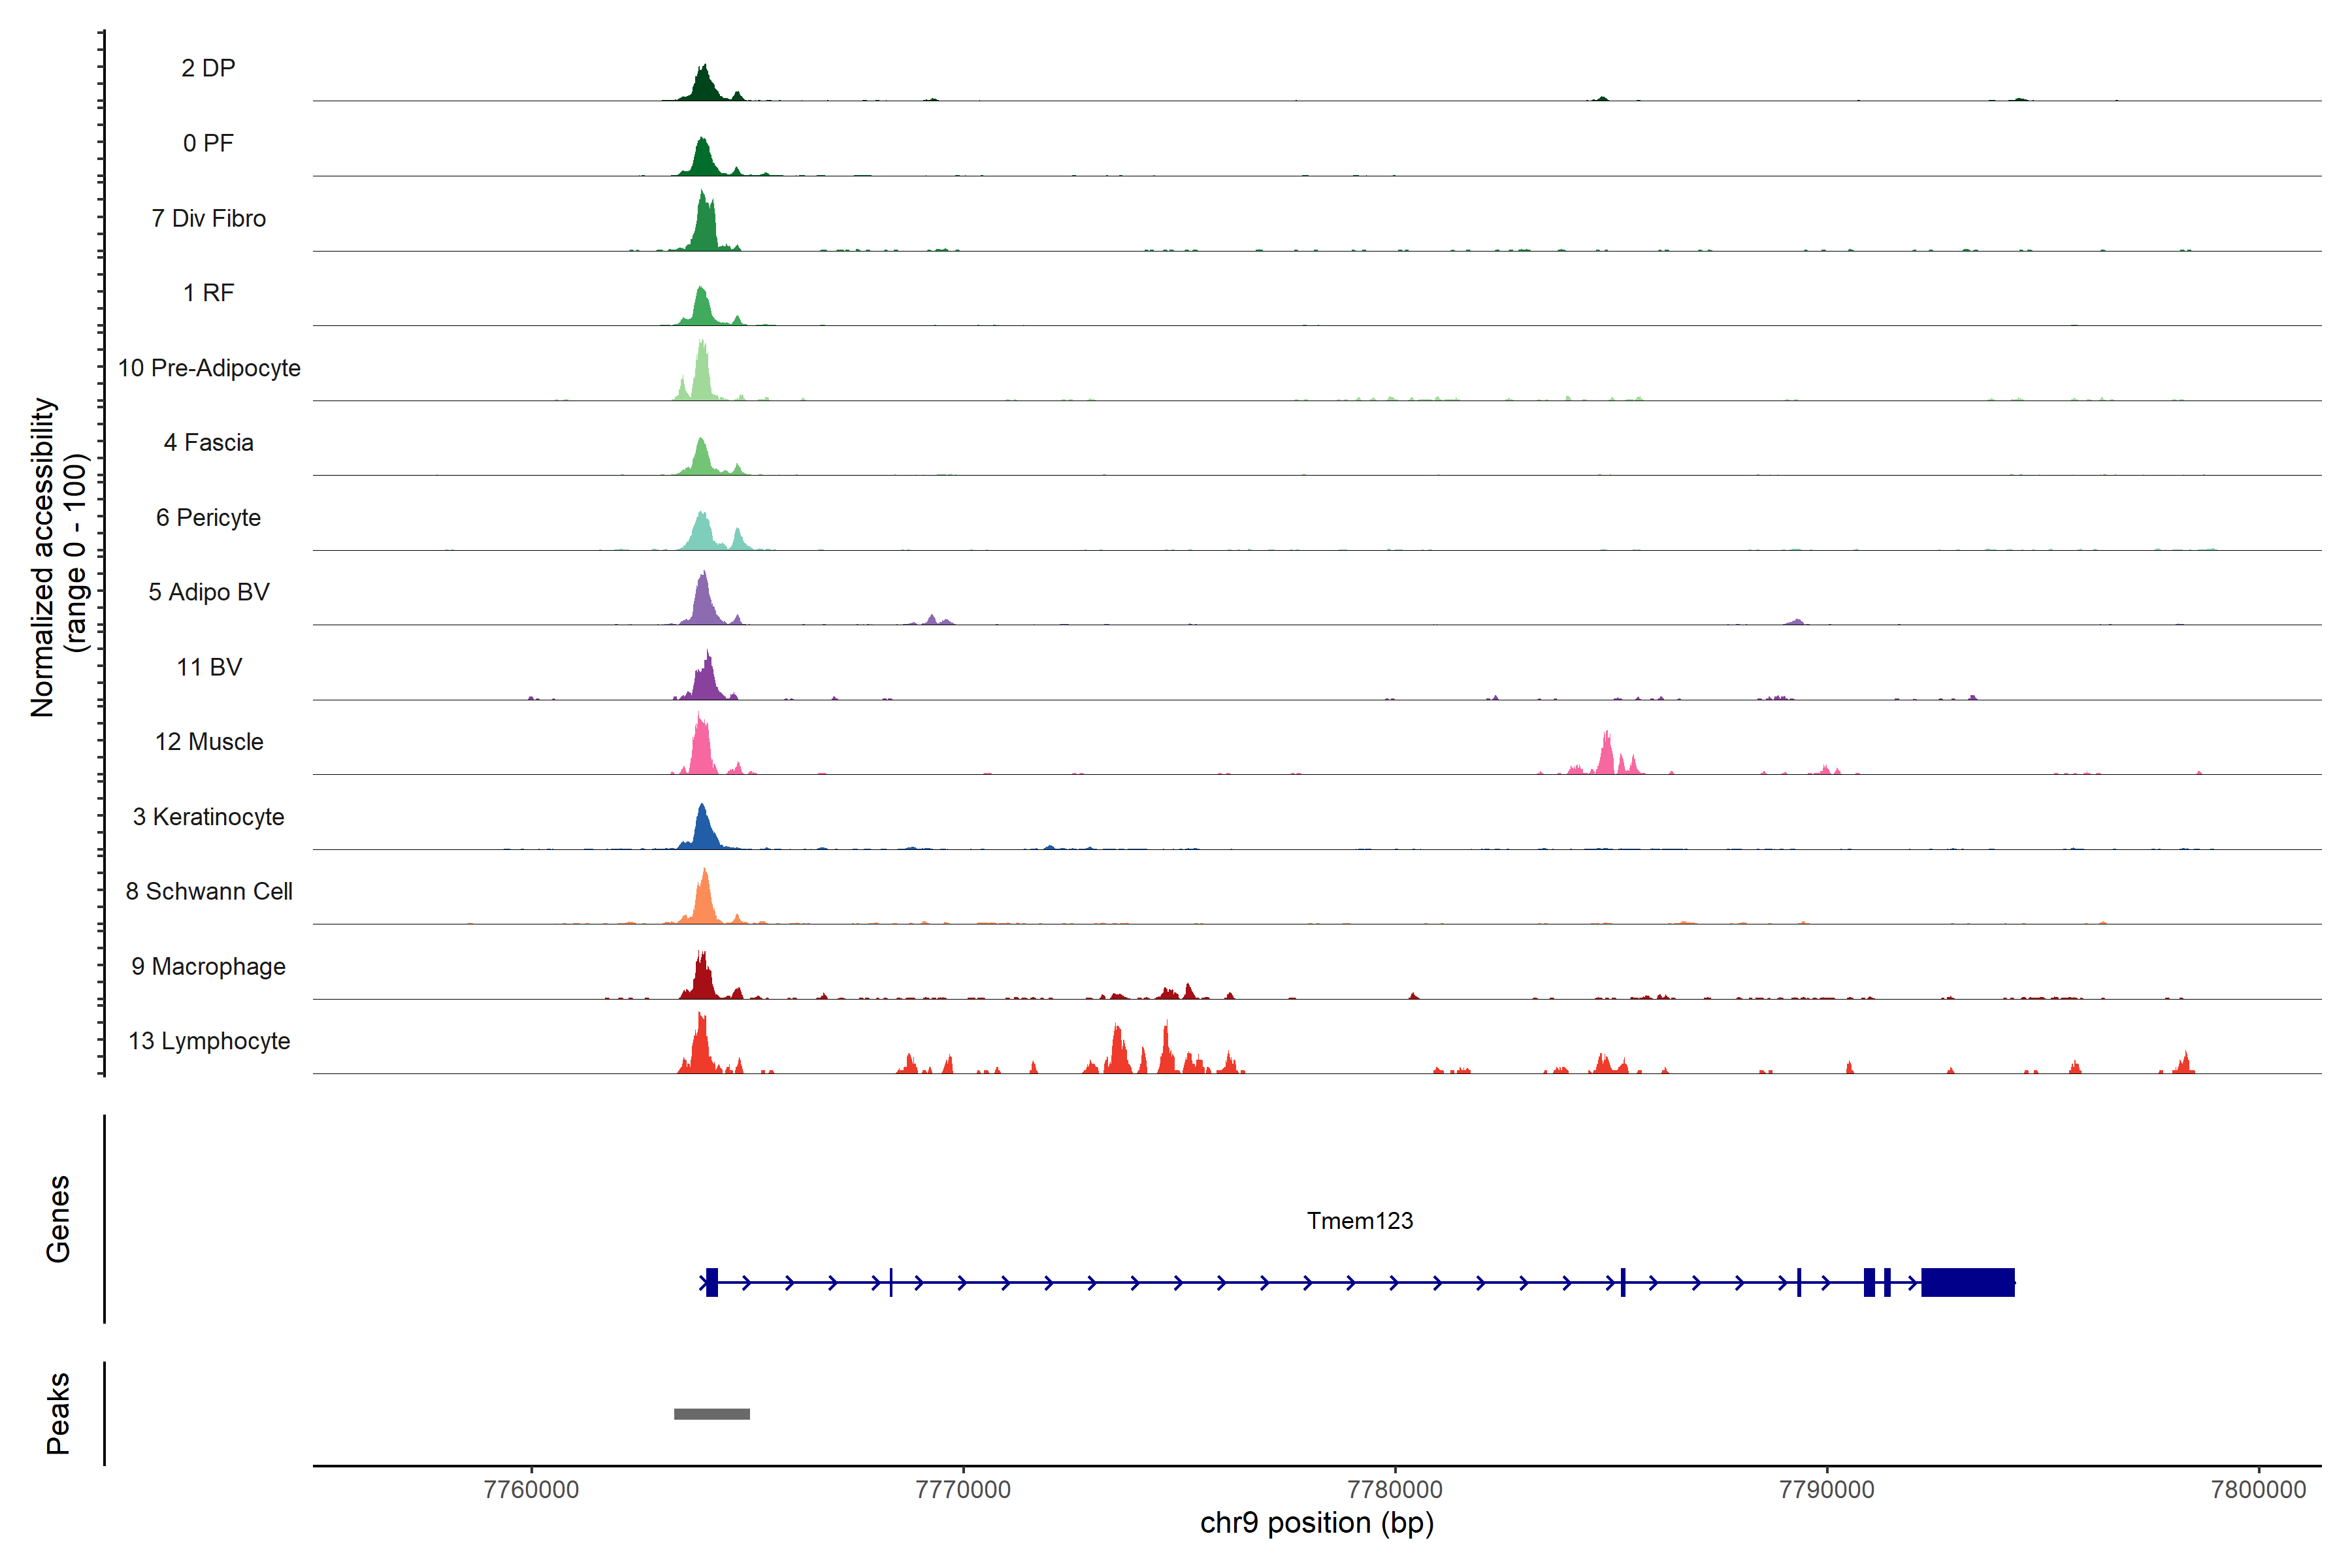Click the 10 Pre-Adipocyte track label
This screenshot has width=2352, height=1568.
click(x=209, y=368)
